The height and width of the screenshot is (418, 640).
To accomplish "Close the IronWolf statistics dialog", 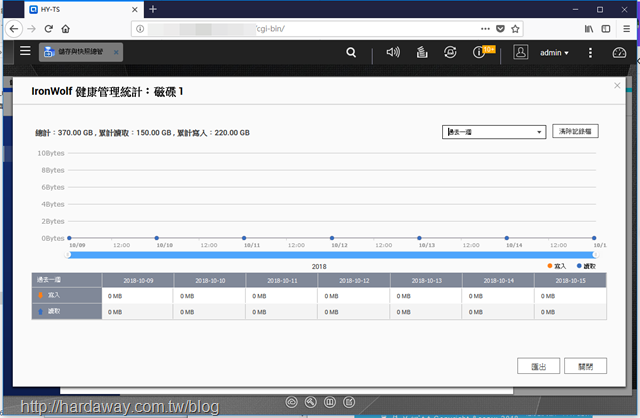I will [x=617, y=85].
